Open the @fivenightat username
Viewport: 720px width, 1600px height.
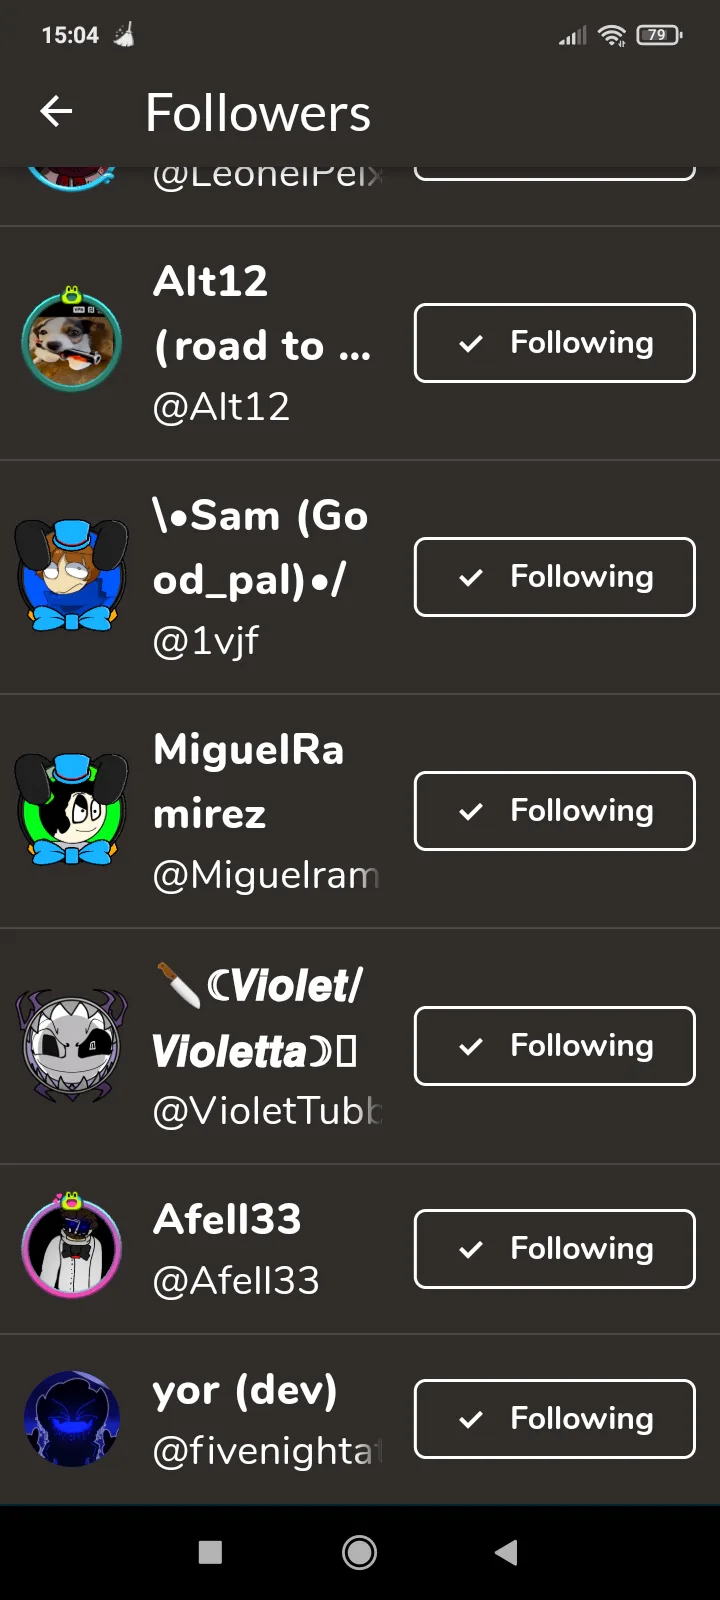click(267, 1451)
